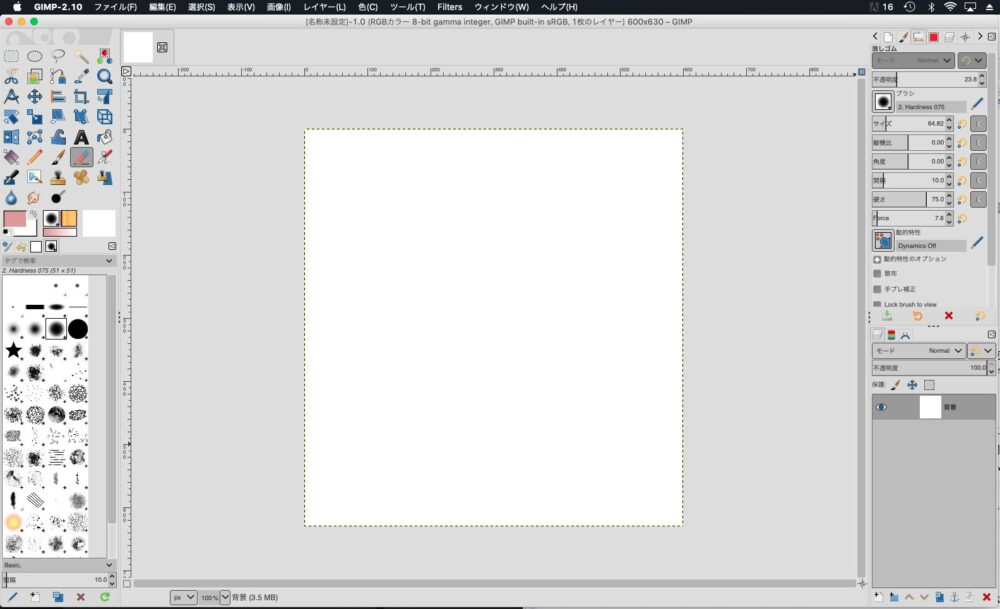Open the レイヤー(L) menu
The width and height of the screenshot is (1000, 609).
(324, 7)
